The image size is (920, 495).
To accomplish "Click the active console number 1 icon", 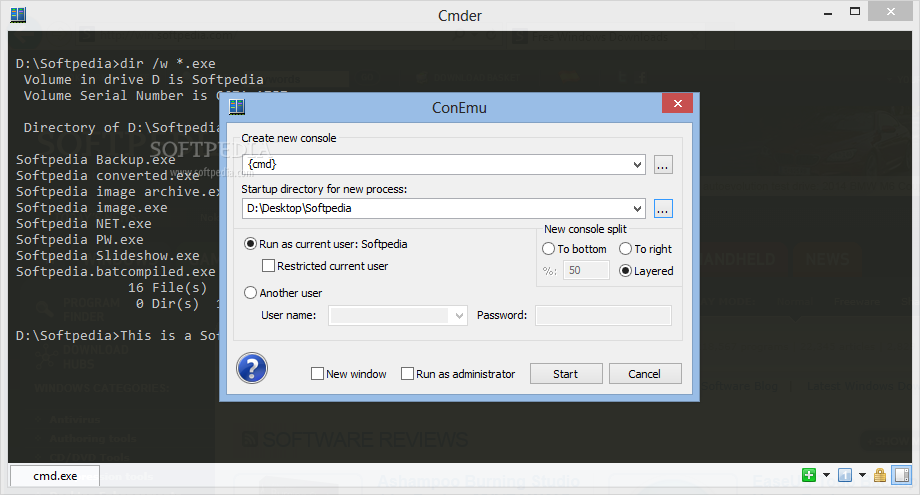I will [845, 475].
